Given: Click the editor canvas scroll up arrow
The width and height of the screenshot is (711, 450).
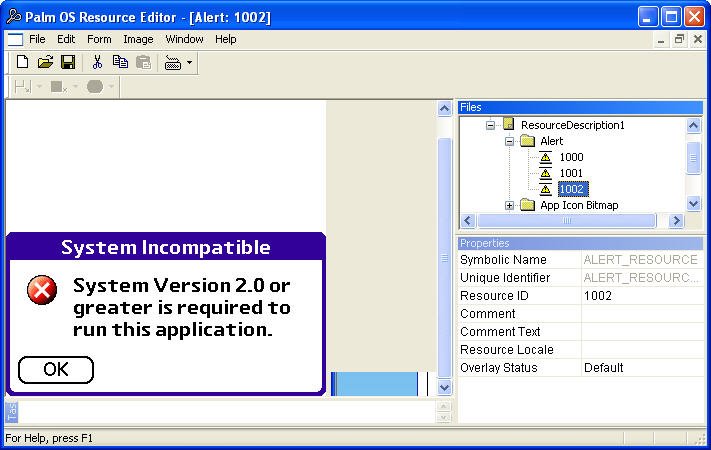Looking at the screenshot, I should (445, 108).
